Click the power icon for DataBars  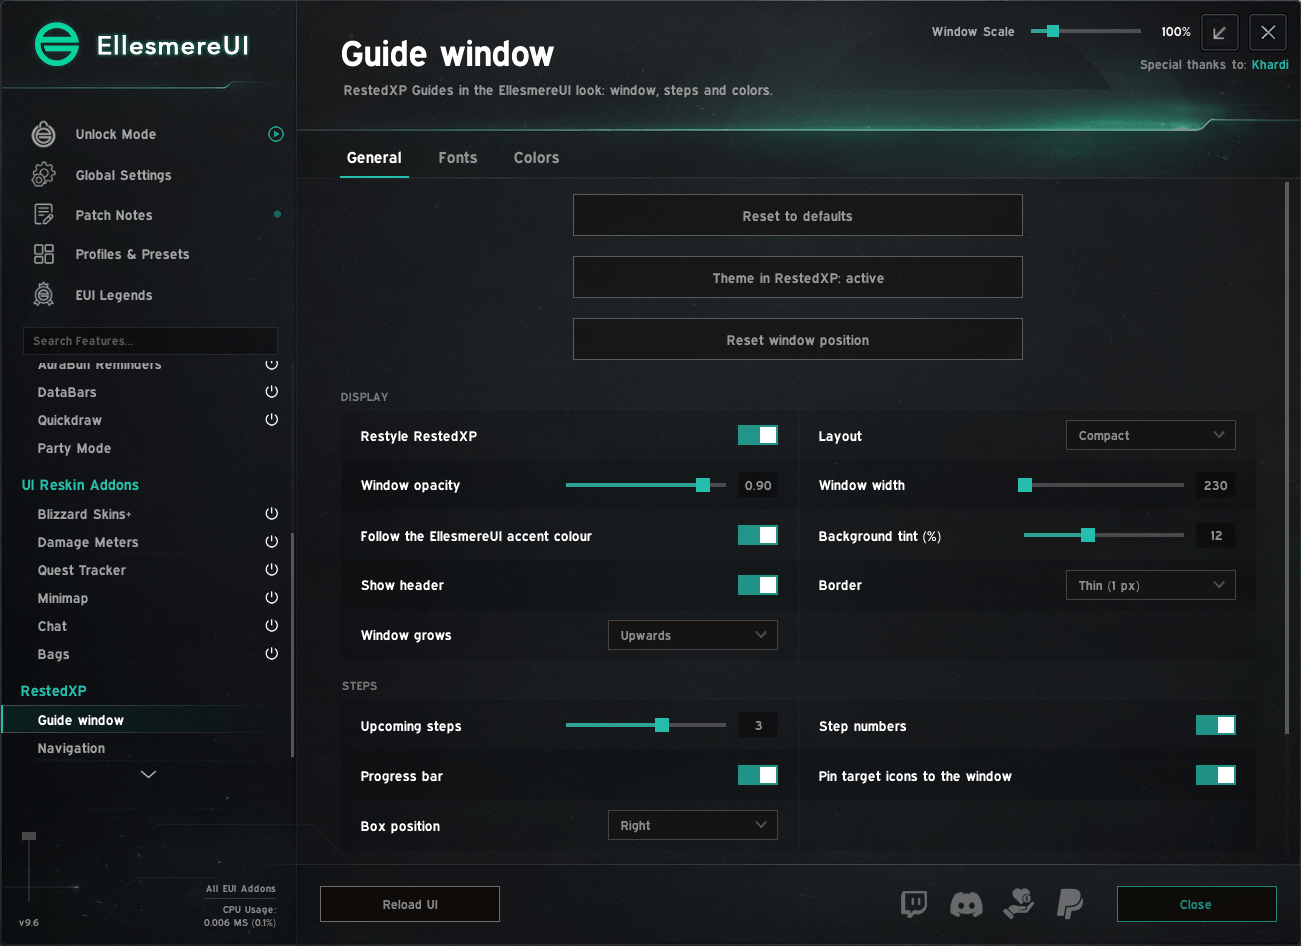coord(272,392)
